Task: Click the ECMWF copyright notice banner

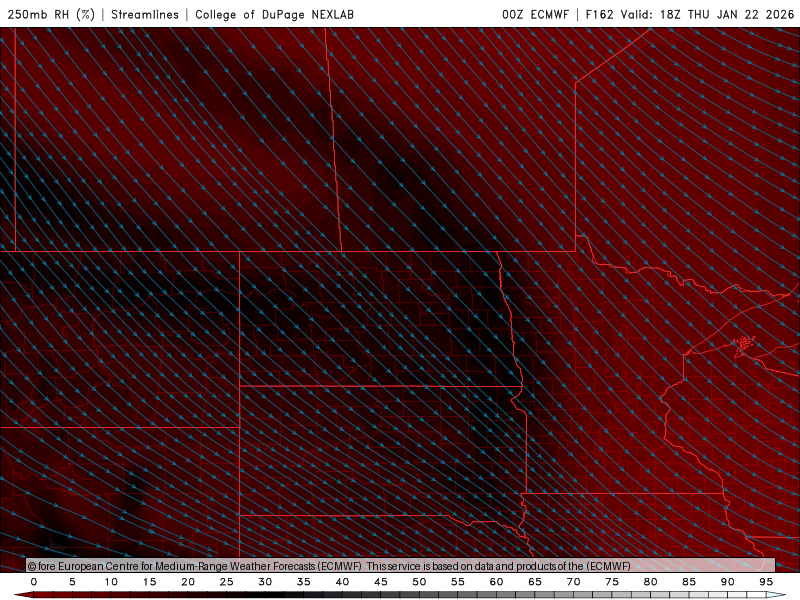Action: 401,565
